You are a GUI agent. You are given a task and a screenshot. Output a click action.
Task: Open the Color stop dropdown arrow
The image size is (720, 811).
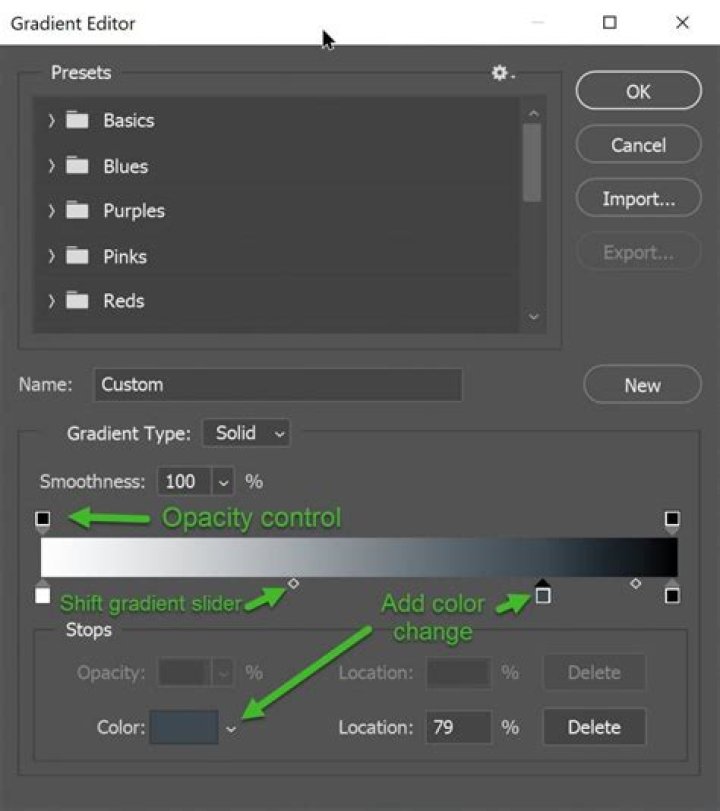point(231,728)
